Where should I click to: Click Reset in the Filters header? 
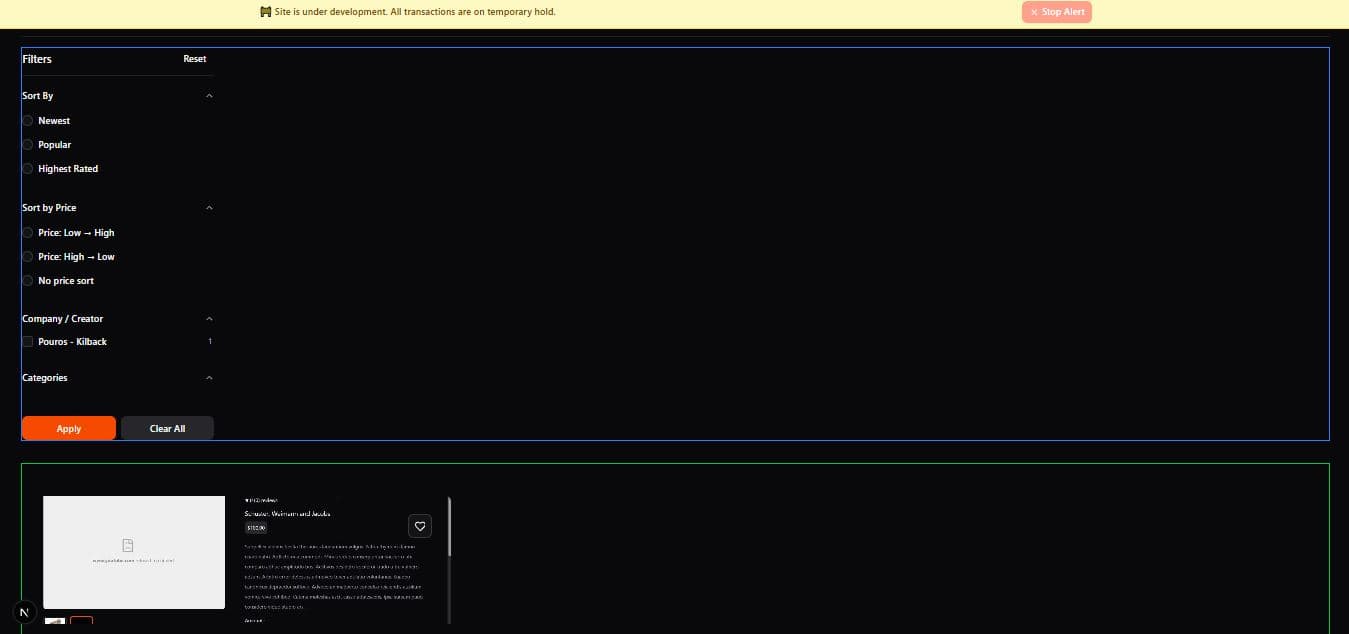[194, 59]
